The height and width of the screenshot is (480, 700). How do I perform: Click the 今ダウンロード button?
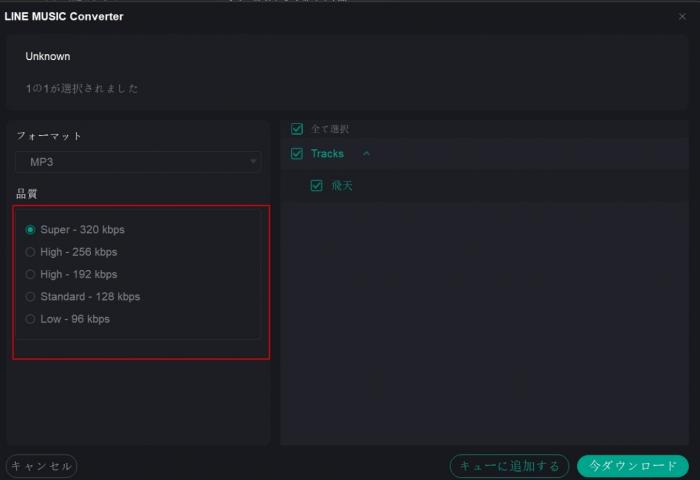[x=633, y=466]
